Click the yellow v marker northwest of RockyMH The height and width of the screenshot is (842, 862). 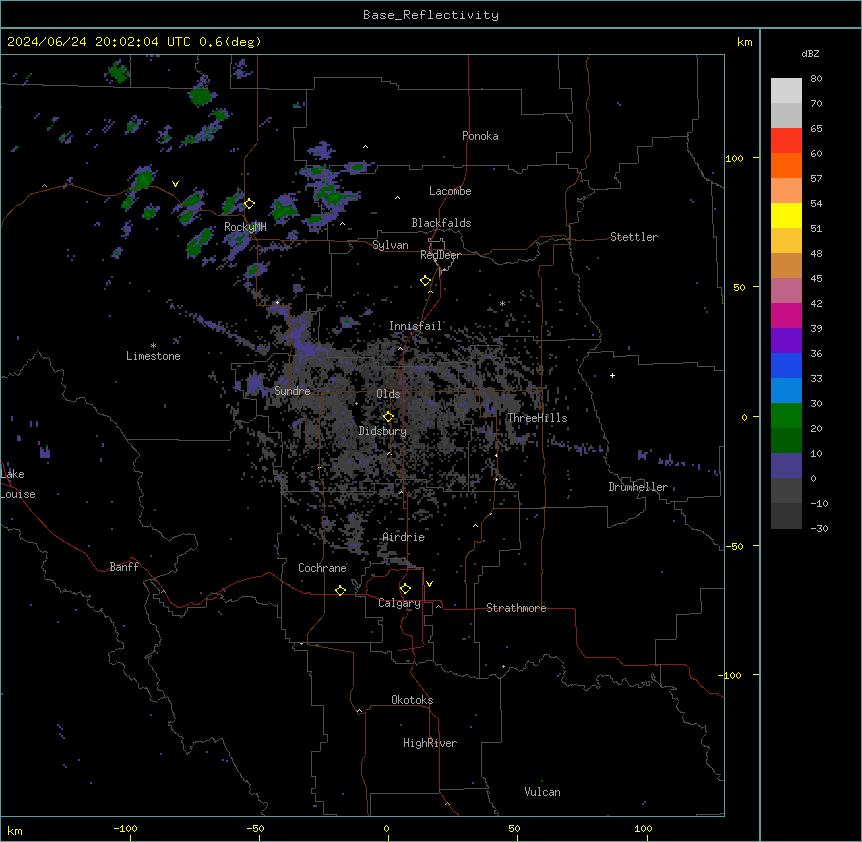175,184
